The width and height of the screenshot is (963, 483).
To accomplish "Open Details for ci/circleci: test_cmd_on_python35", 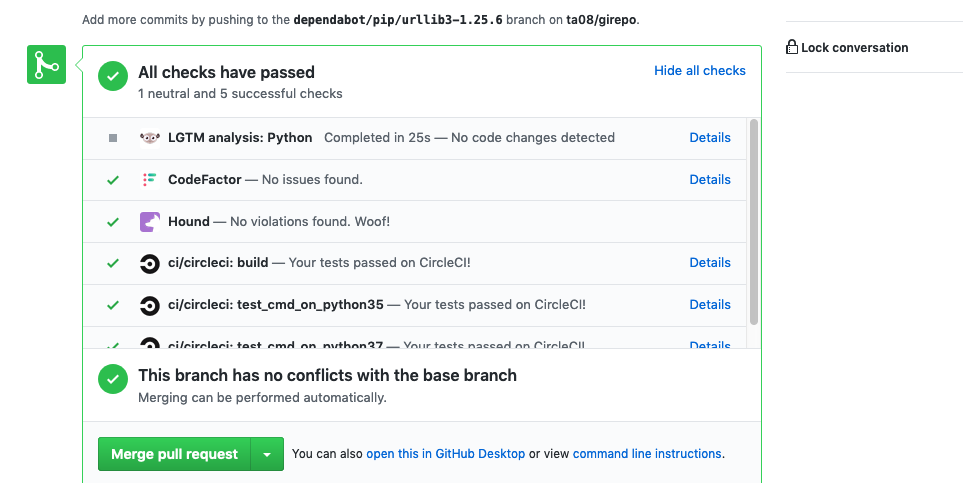I will coord(710,304).
